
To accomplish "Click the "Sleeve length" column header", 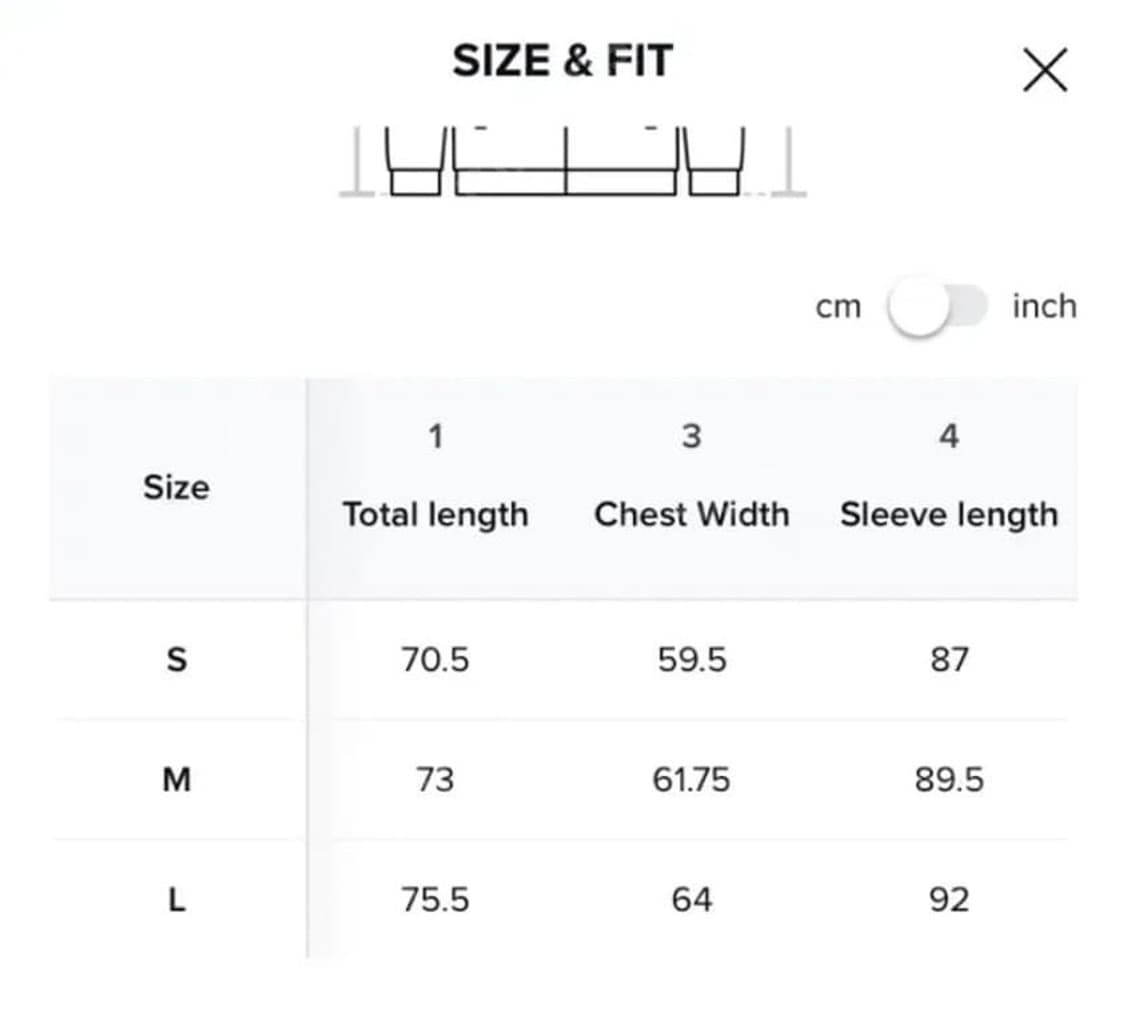I will click(948, 514).
